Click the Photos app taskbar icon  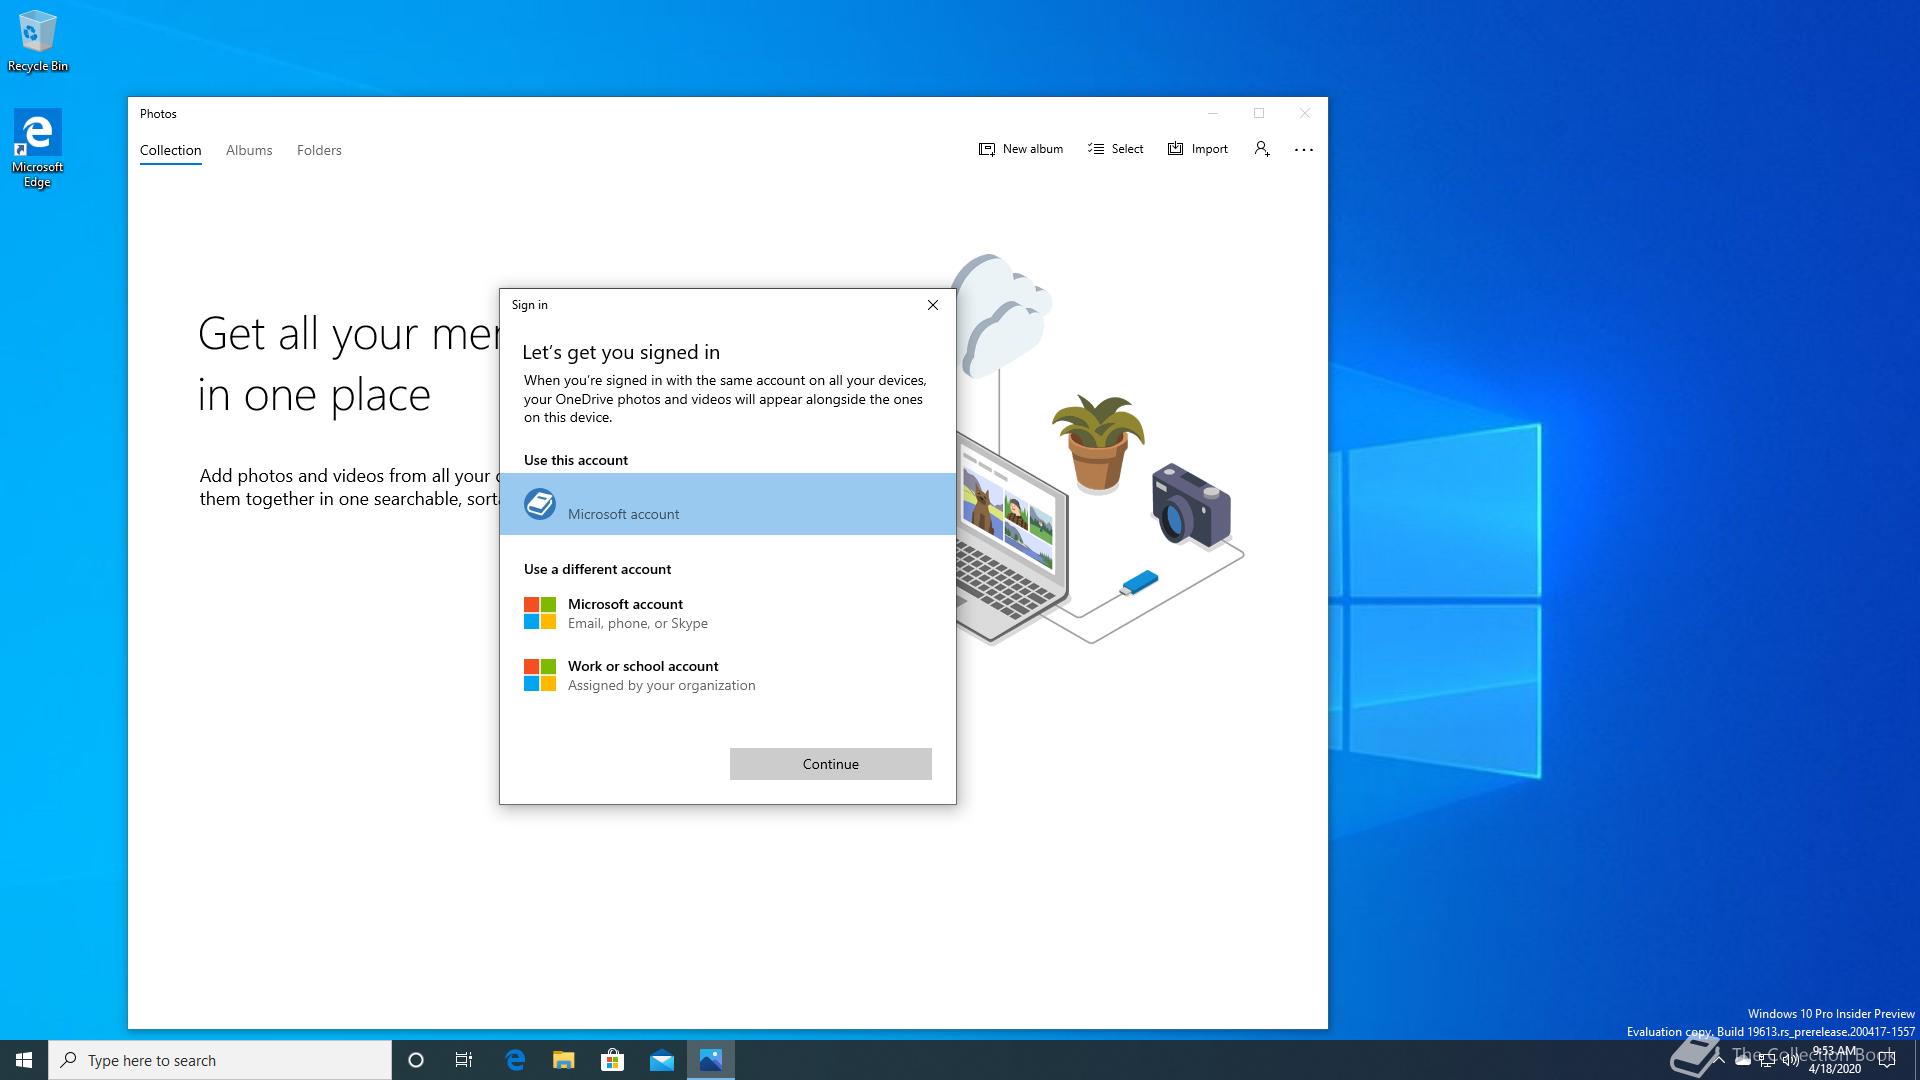pos(711,1060)
